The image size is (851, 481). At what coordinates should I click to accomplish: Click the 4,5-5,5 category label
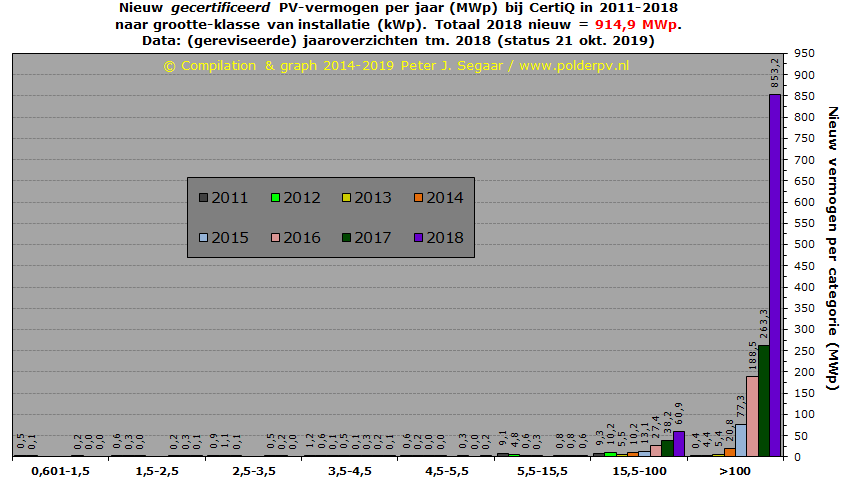[446, 471]
